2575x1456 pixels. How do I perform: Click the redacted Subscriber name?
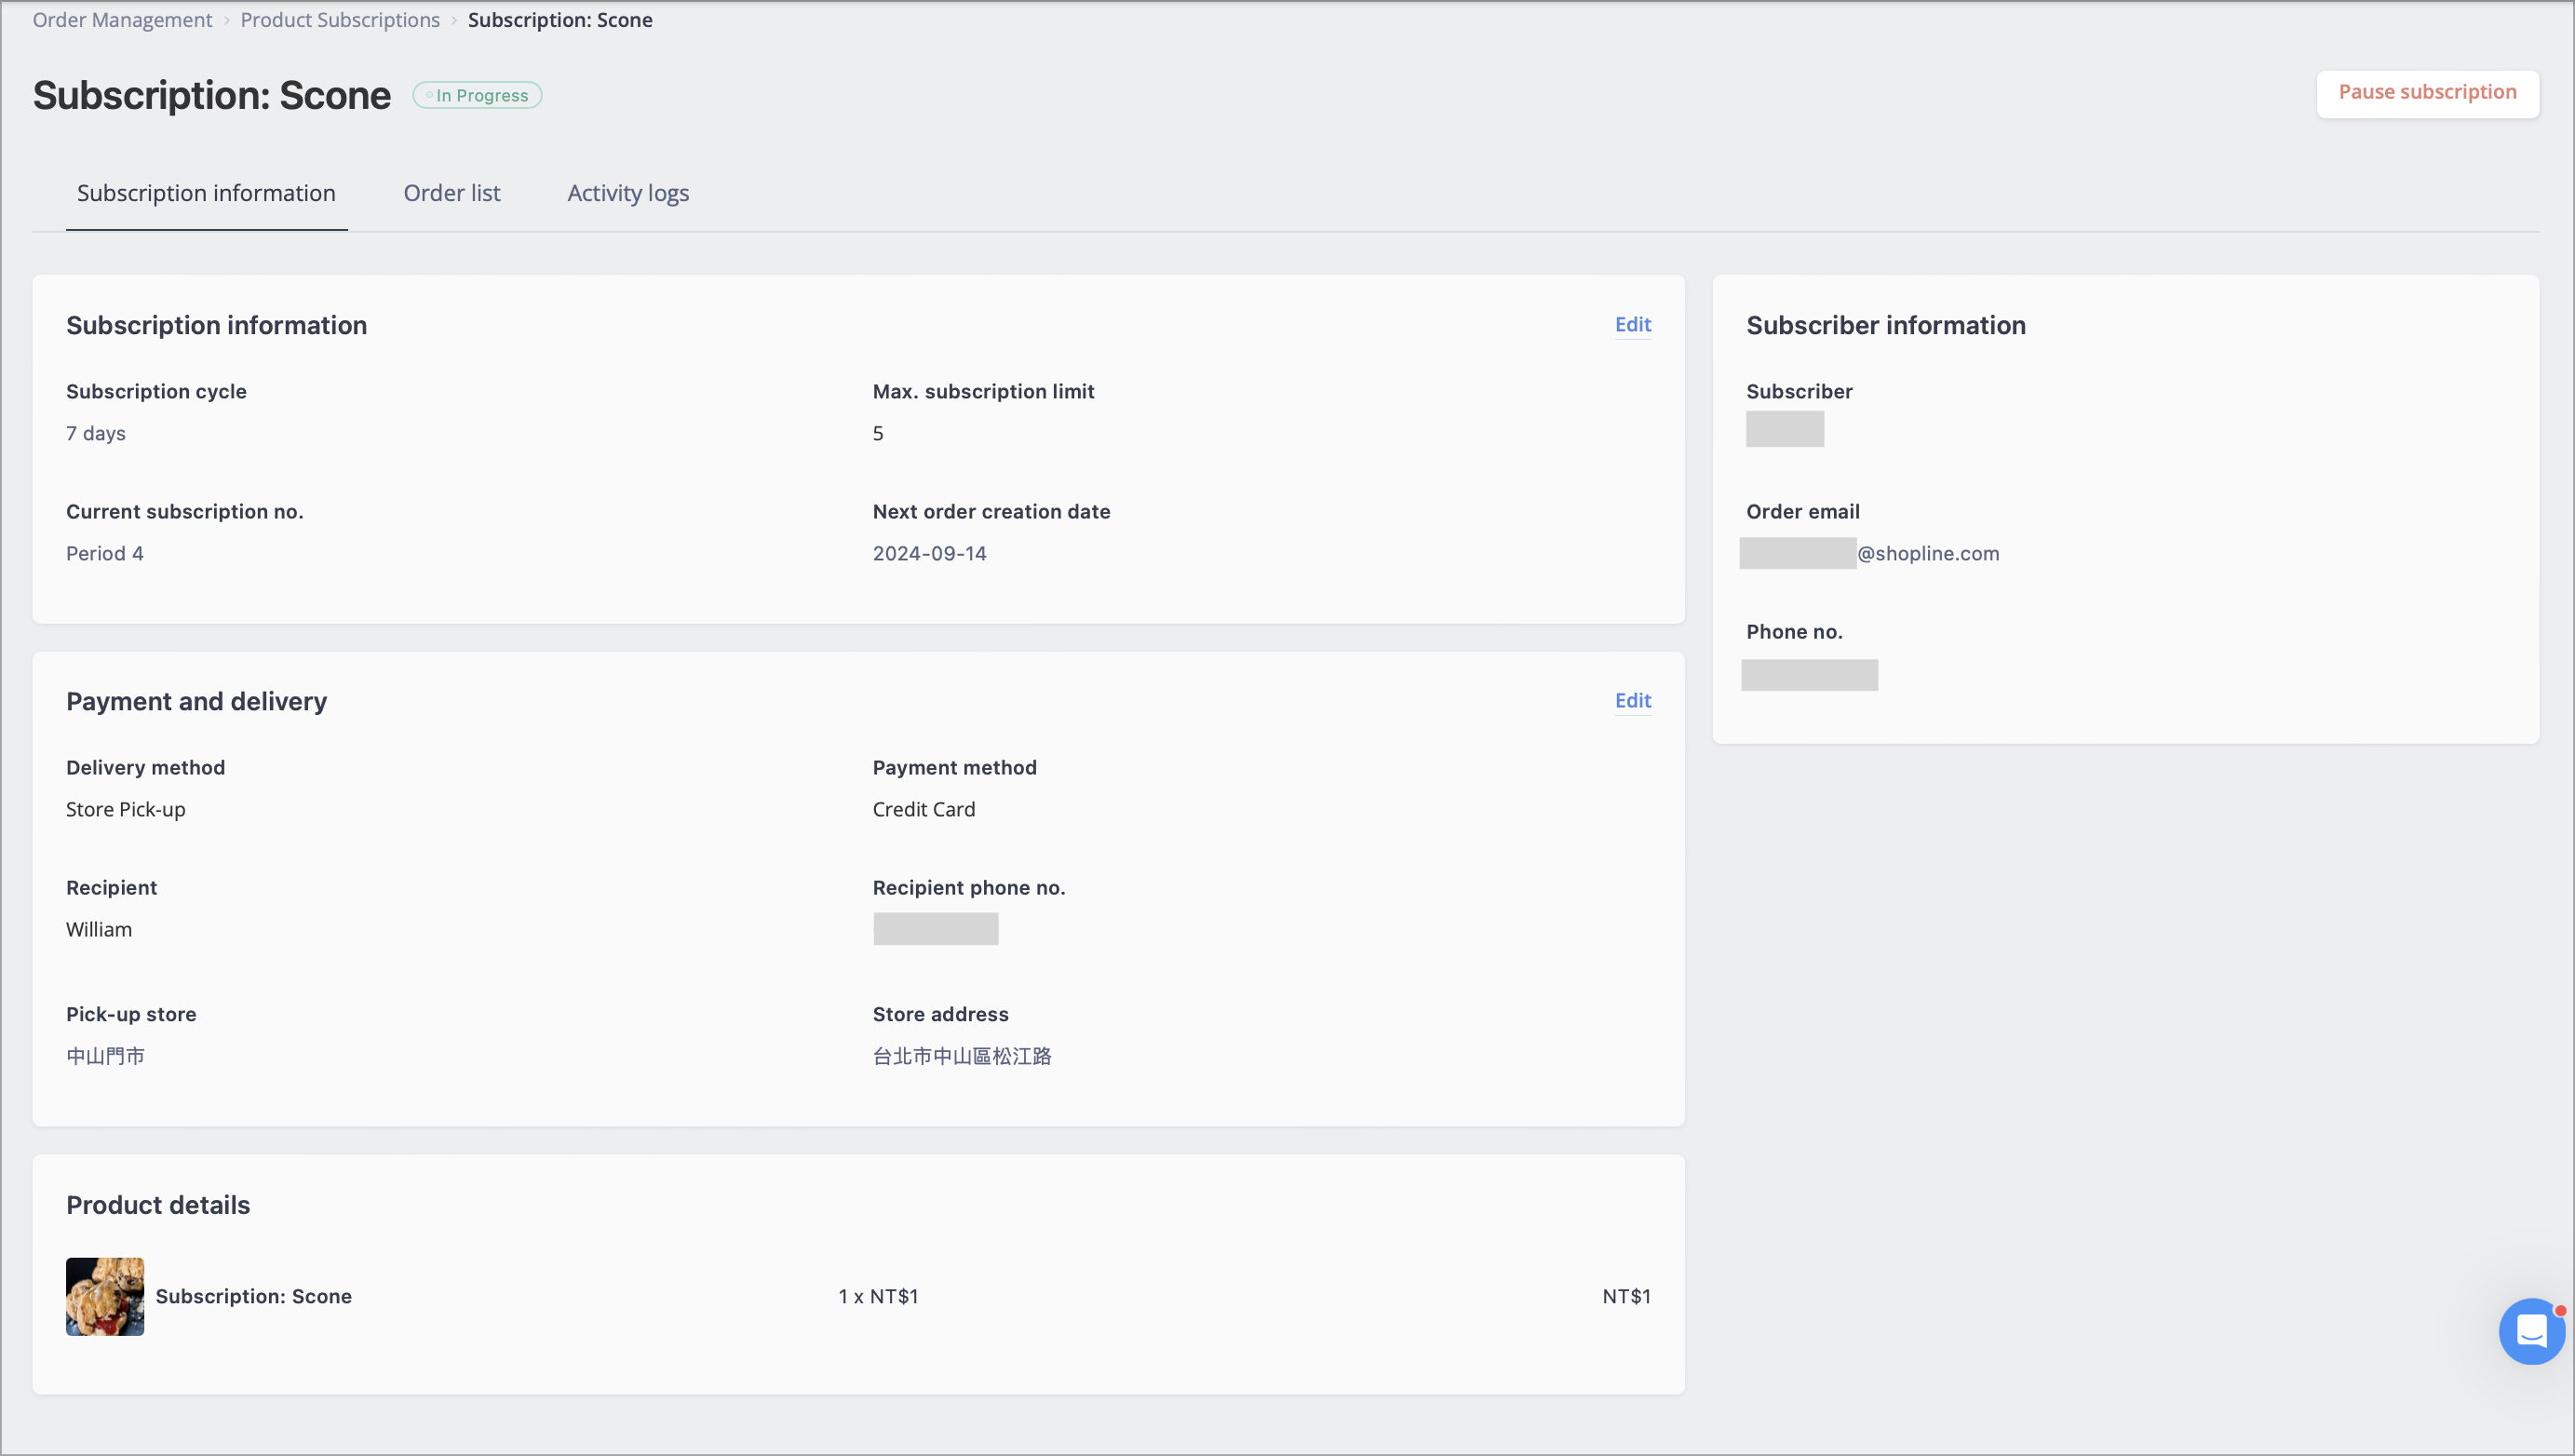(1785, 429)
